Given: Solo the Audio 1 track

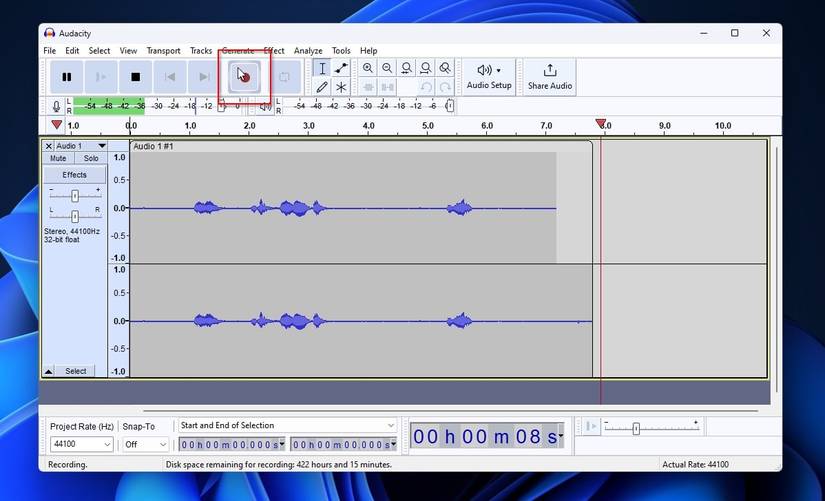Looking at the screenshot, I should pyautogui.click(x=91, y=158).
